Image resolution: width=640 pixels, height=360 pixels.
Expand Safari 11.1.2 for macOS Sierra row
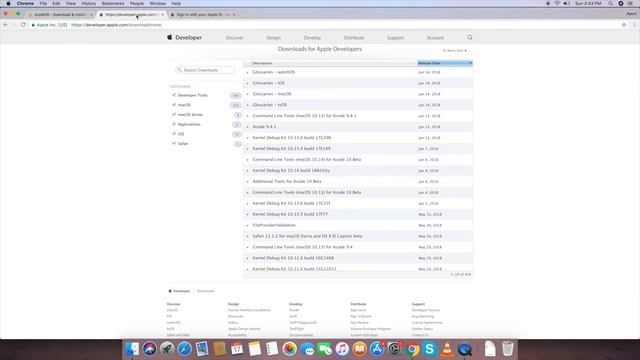click(x=247, y=236)
